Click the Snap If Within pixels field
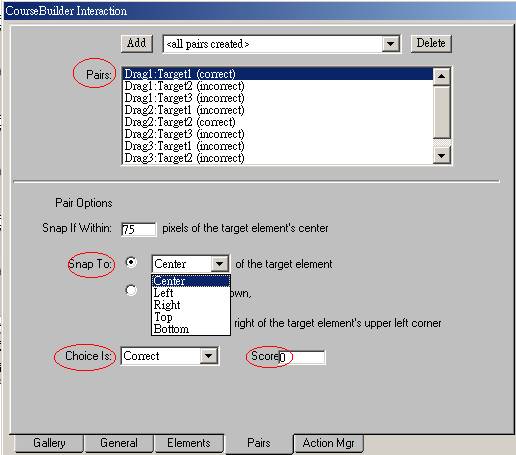 (x=138, y=229)
